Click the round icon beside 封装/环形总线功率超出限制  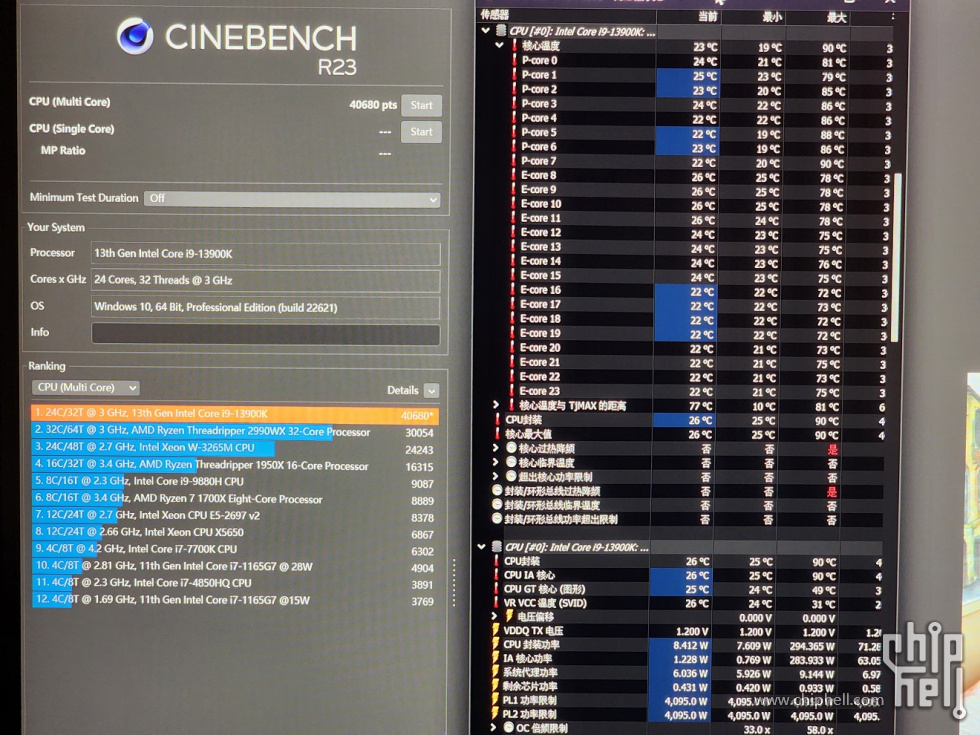point(498,519)
